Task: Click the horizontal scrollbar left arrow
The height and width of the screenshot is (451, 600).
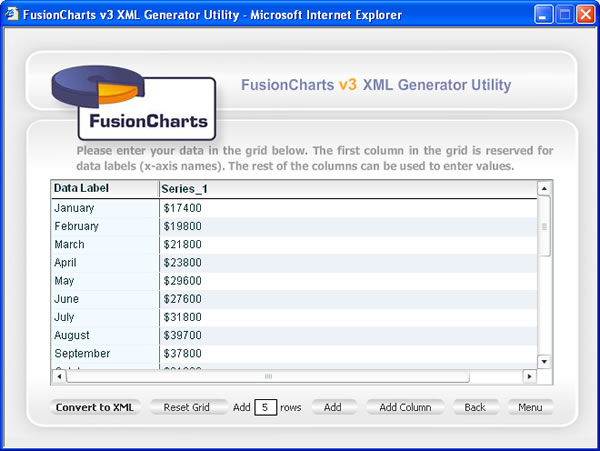Action: (58, 377)
